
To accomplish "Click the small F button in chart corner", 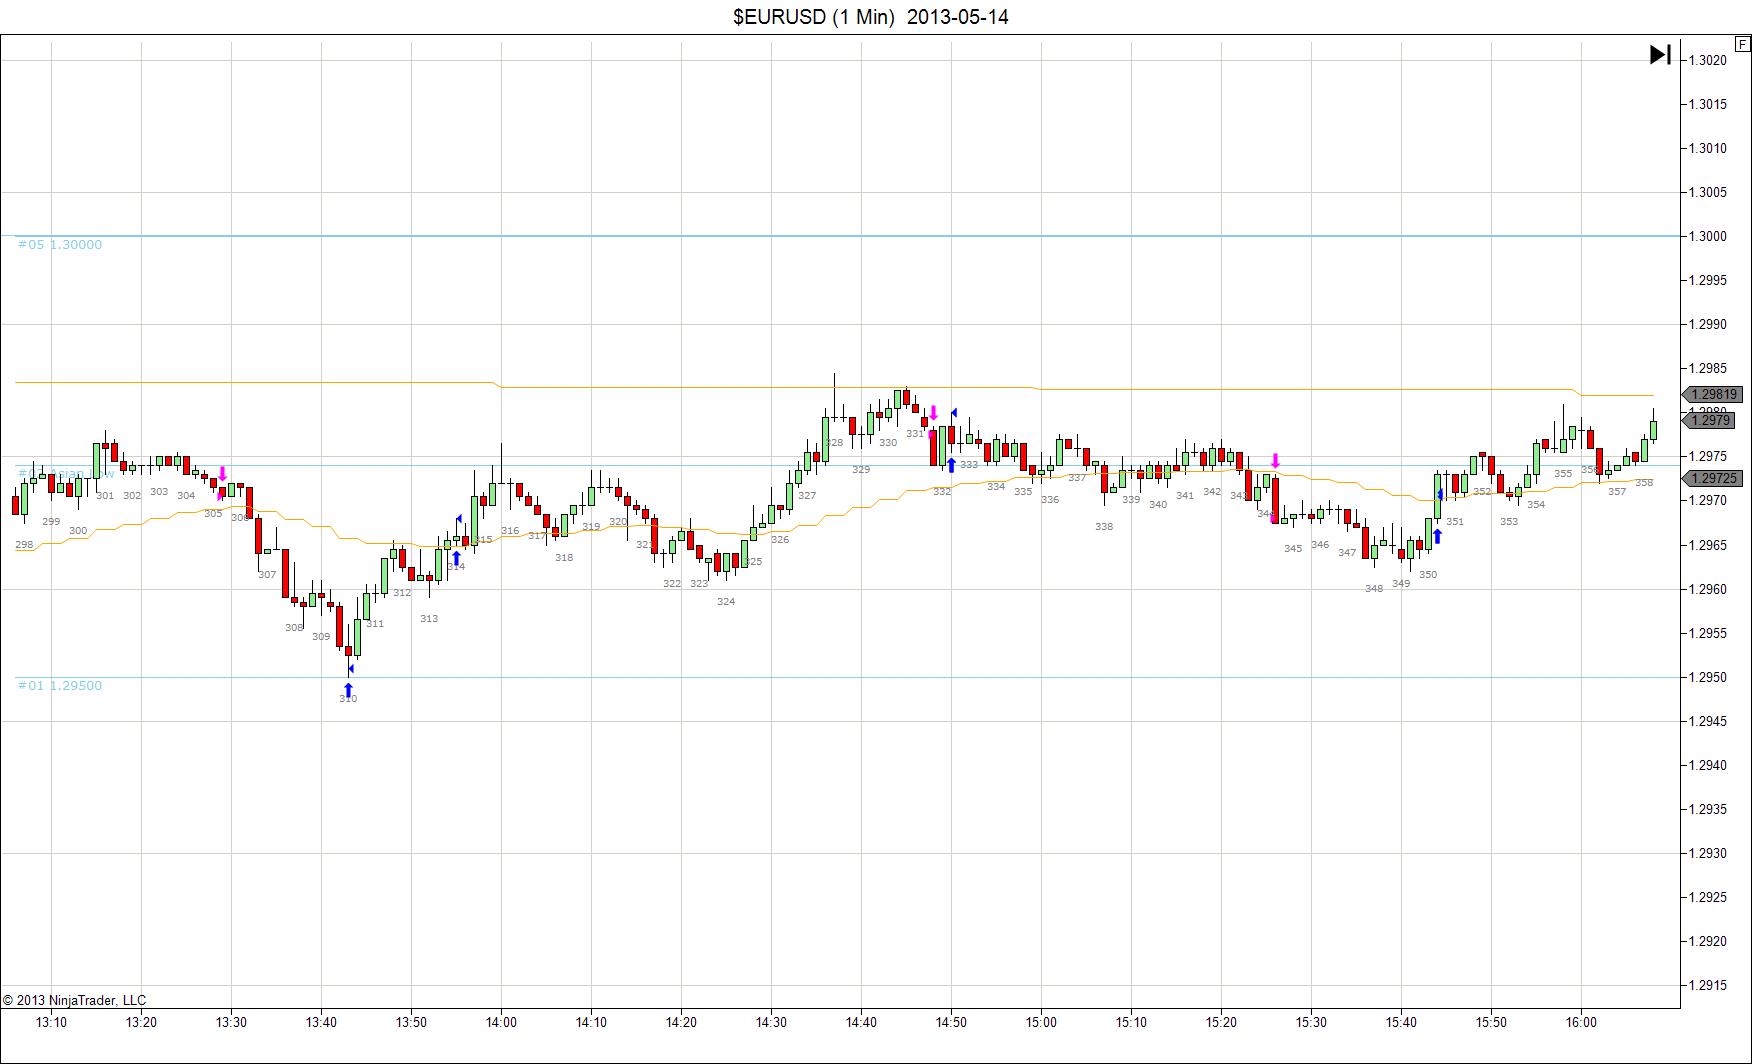I will point(1743,44).
